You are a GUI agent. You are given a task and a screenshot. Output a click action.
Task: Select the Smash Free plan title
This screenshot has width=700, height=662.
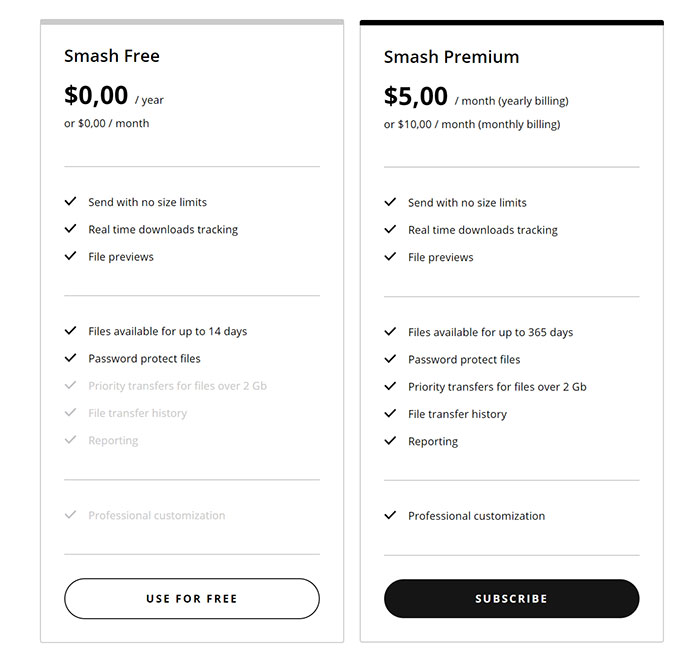pos(112,56)
